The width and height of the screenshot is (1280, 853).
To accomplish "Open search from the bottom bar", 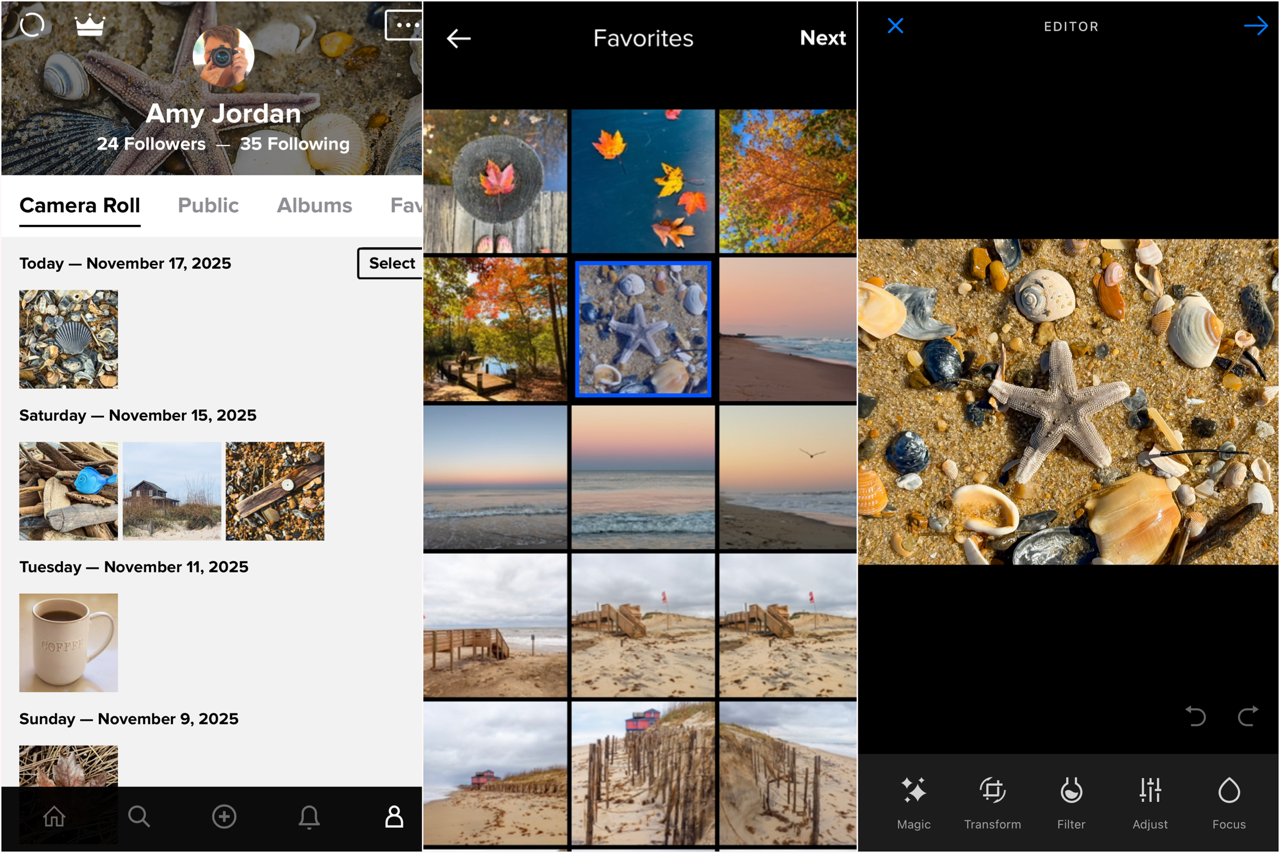I will [x=139, y=817].
